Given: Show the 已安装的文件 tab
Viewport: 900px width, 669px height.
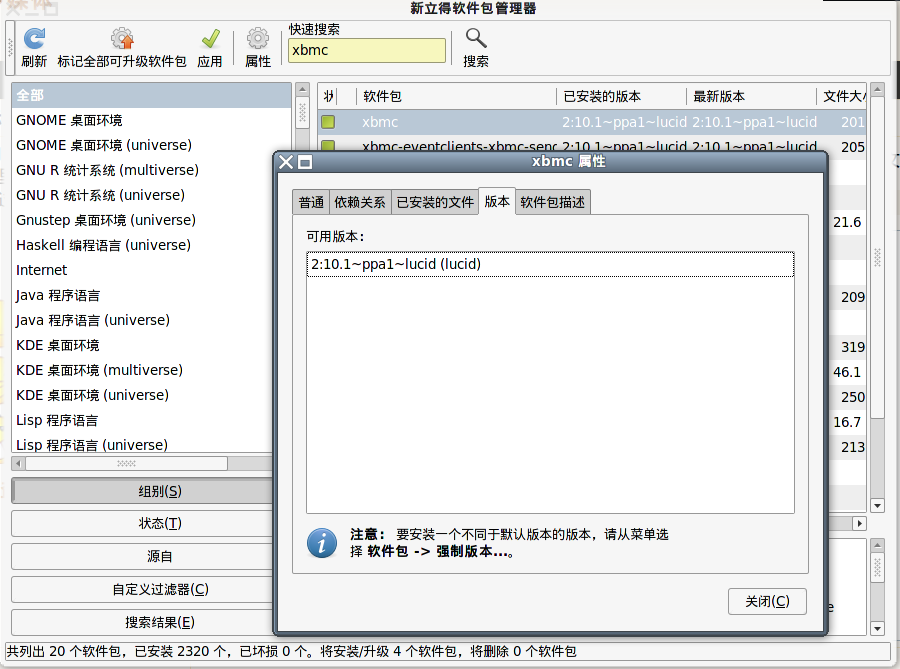Looking at the screenshot, I should [x=435, y=202].
